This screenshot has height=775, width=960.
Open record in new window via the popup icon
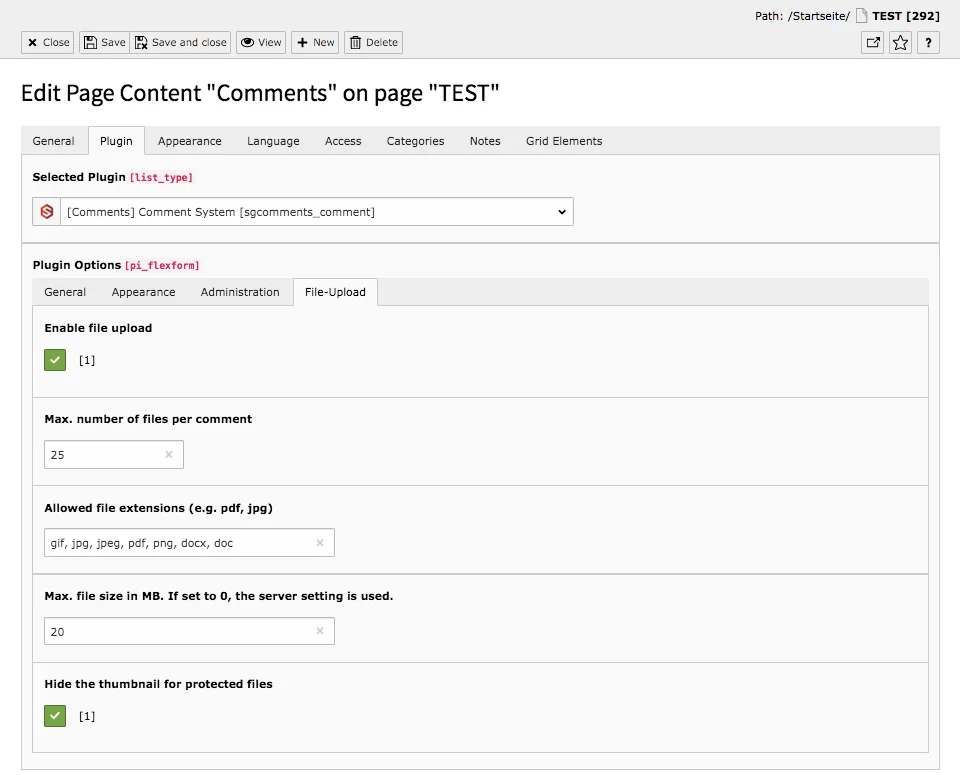pyautogui.click(x=872, y=42)
